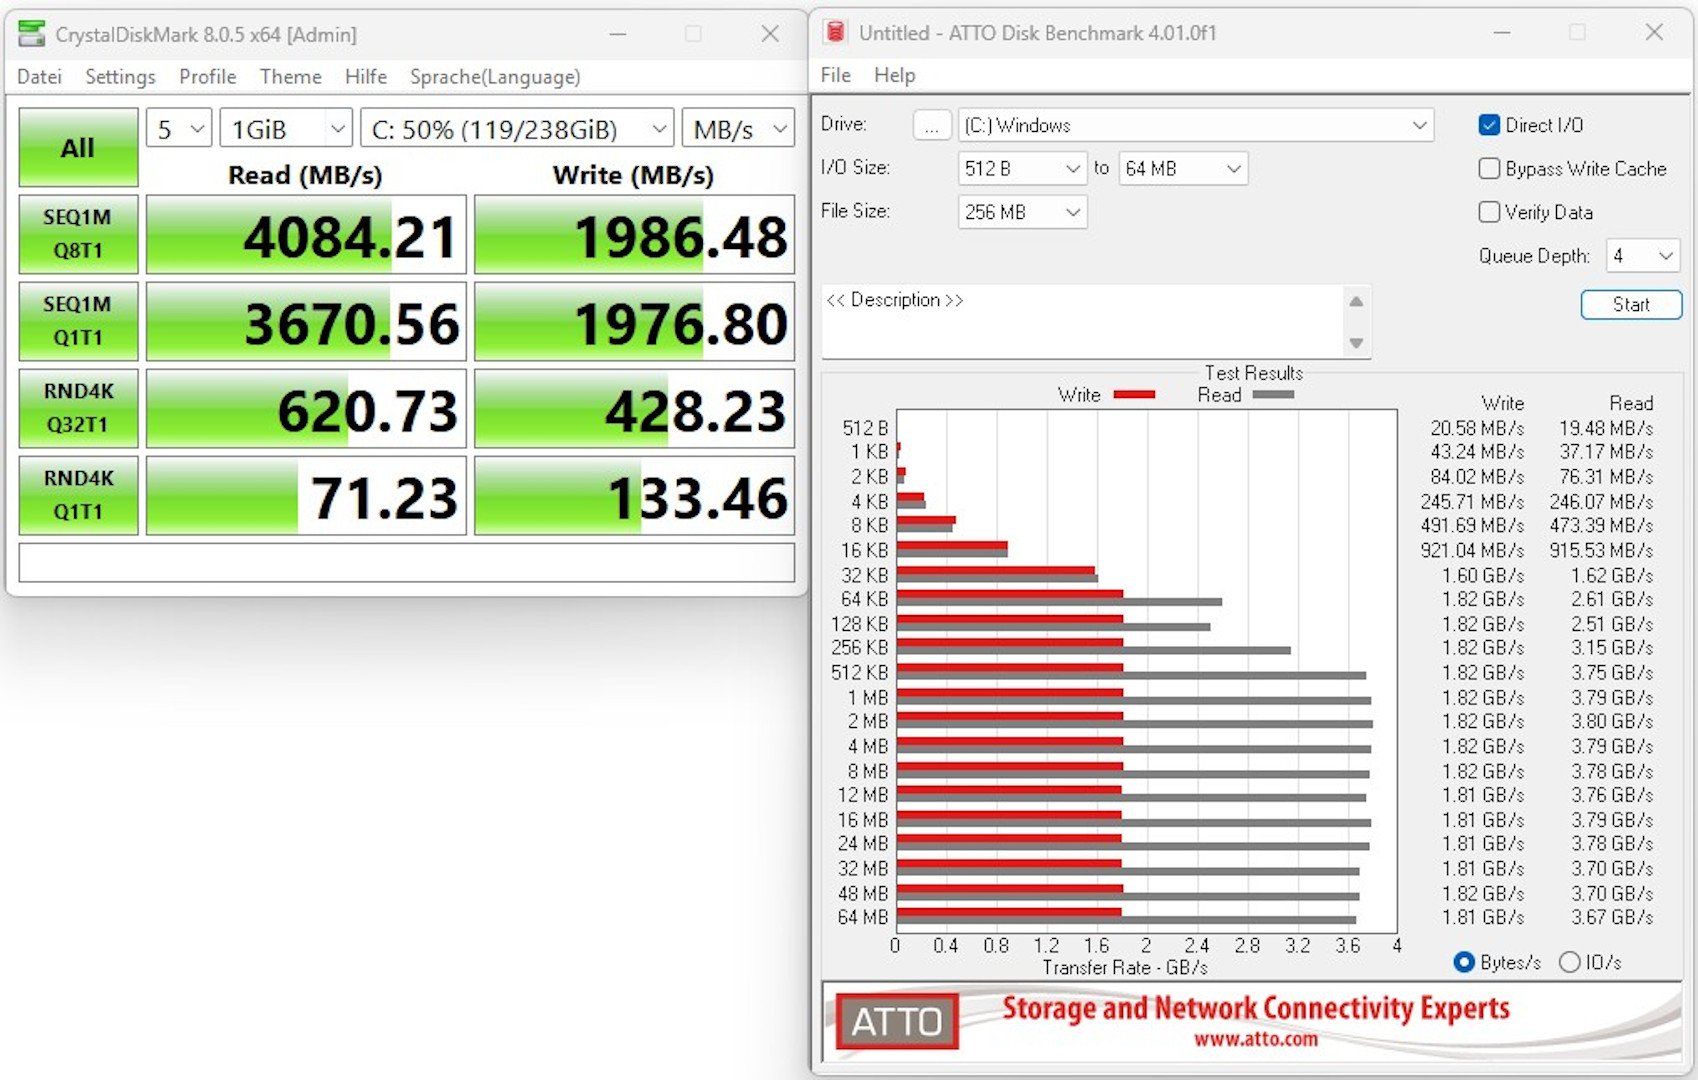This screenshot has width=1698, height=1080.
Task: Click the green All button
Action: [x=78, y=147]
